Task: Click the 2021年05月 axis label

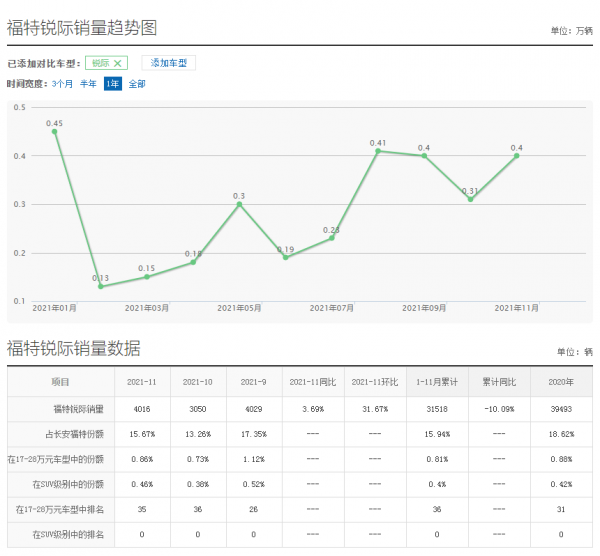Action: pyautogui.click(x=239, y=308)
